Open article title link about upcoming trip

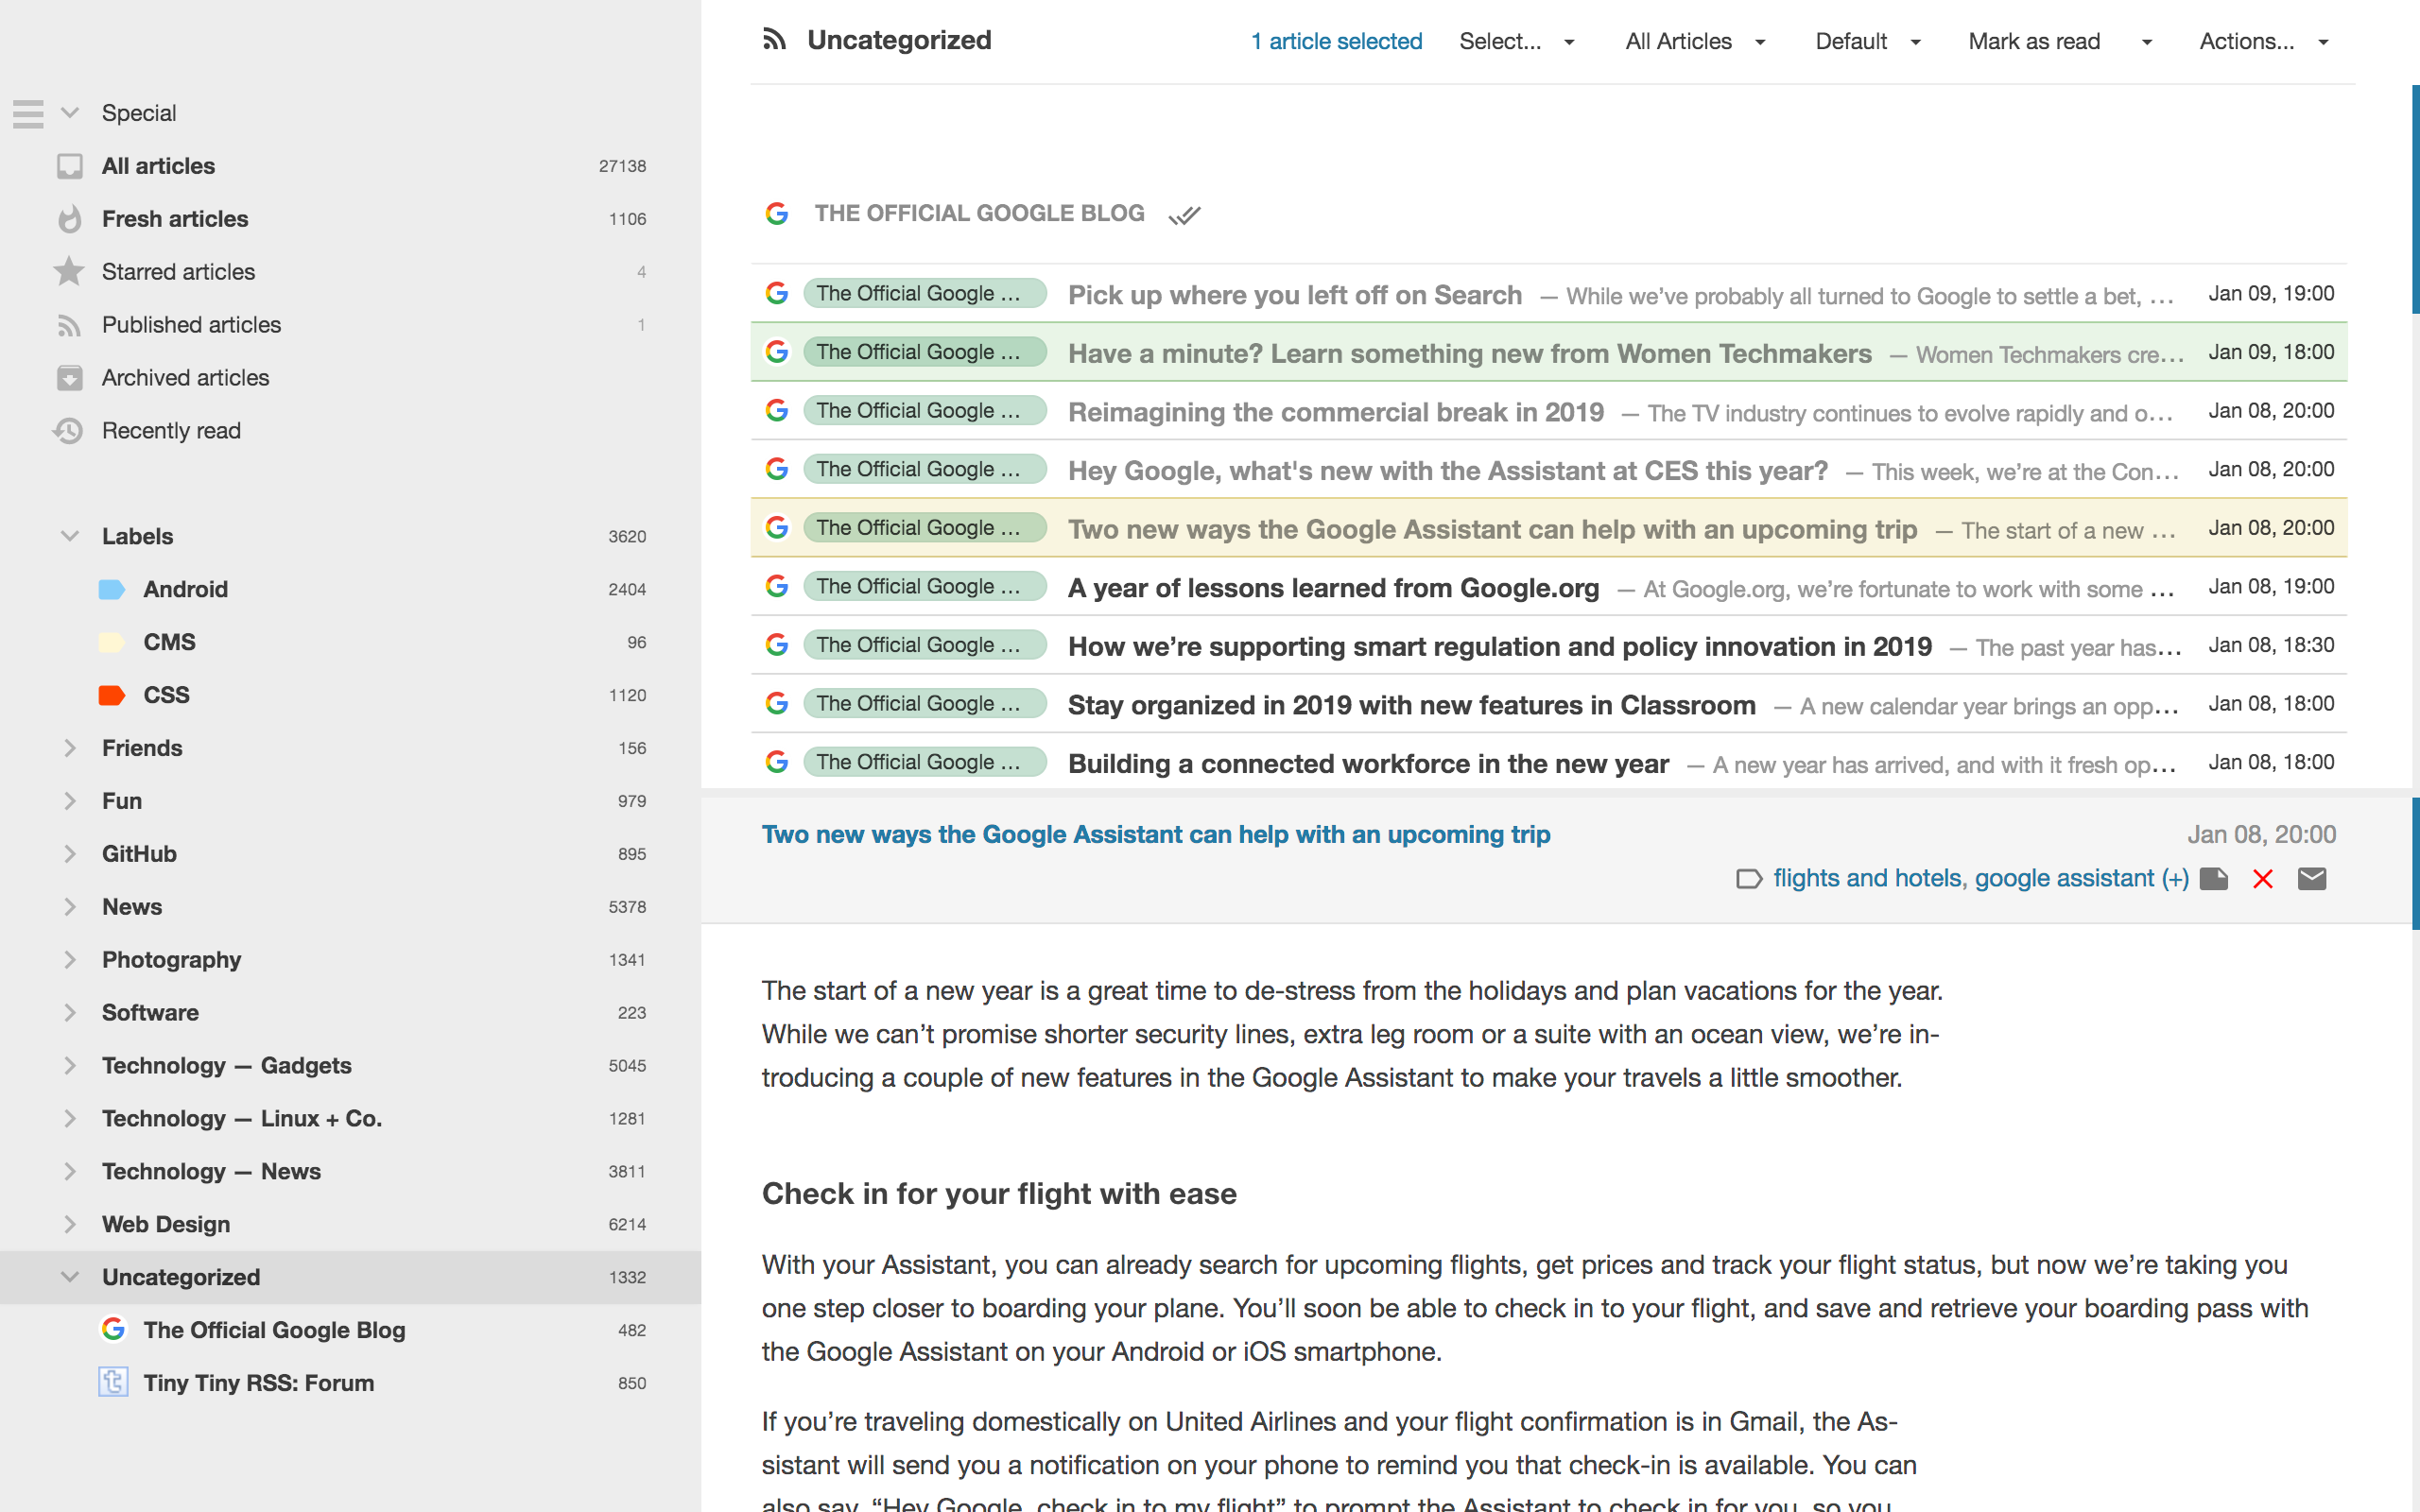(1156, 834)
